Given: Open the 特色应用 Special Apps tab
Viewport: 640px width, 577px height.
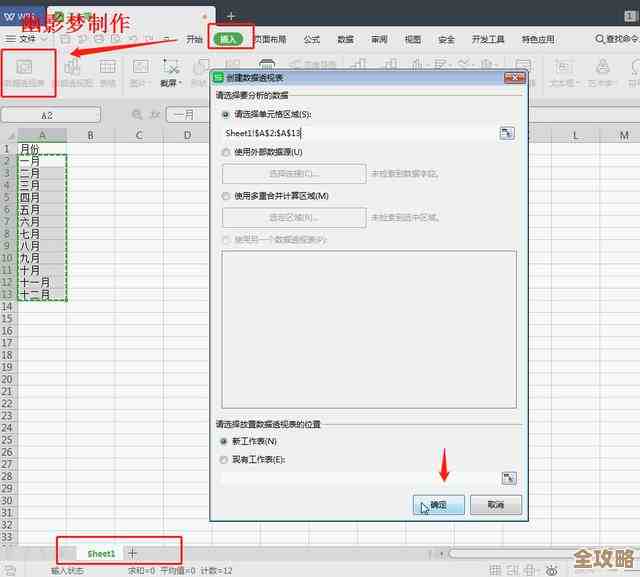Looking at the screenshot, I should coord(538,39).
